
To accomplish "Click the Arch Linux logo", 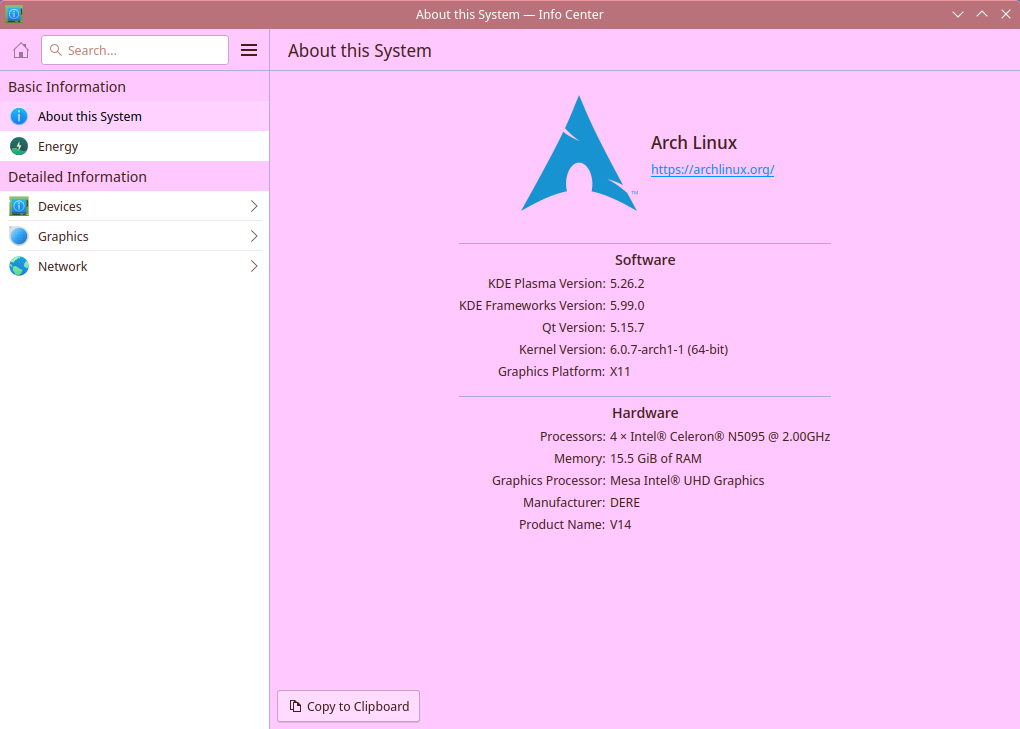I will (579, 153).
